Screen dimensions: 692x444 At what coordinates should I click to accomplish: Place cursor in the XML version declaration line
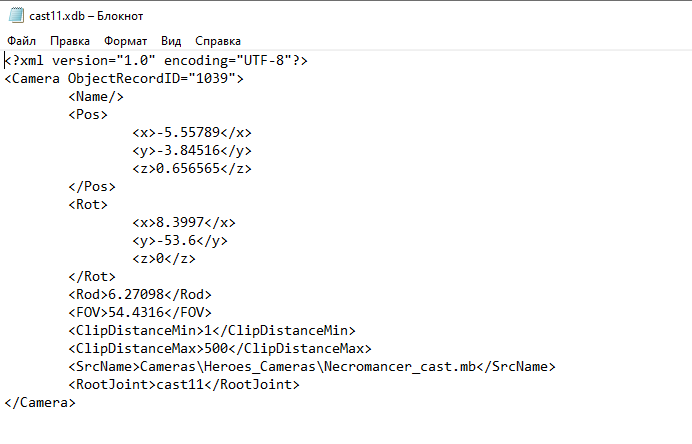point(156,60)
